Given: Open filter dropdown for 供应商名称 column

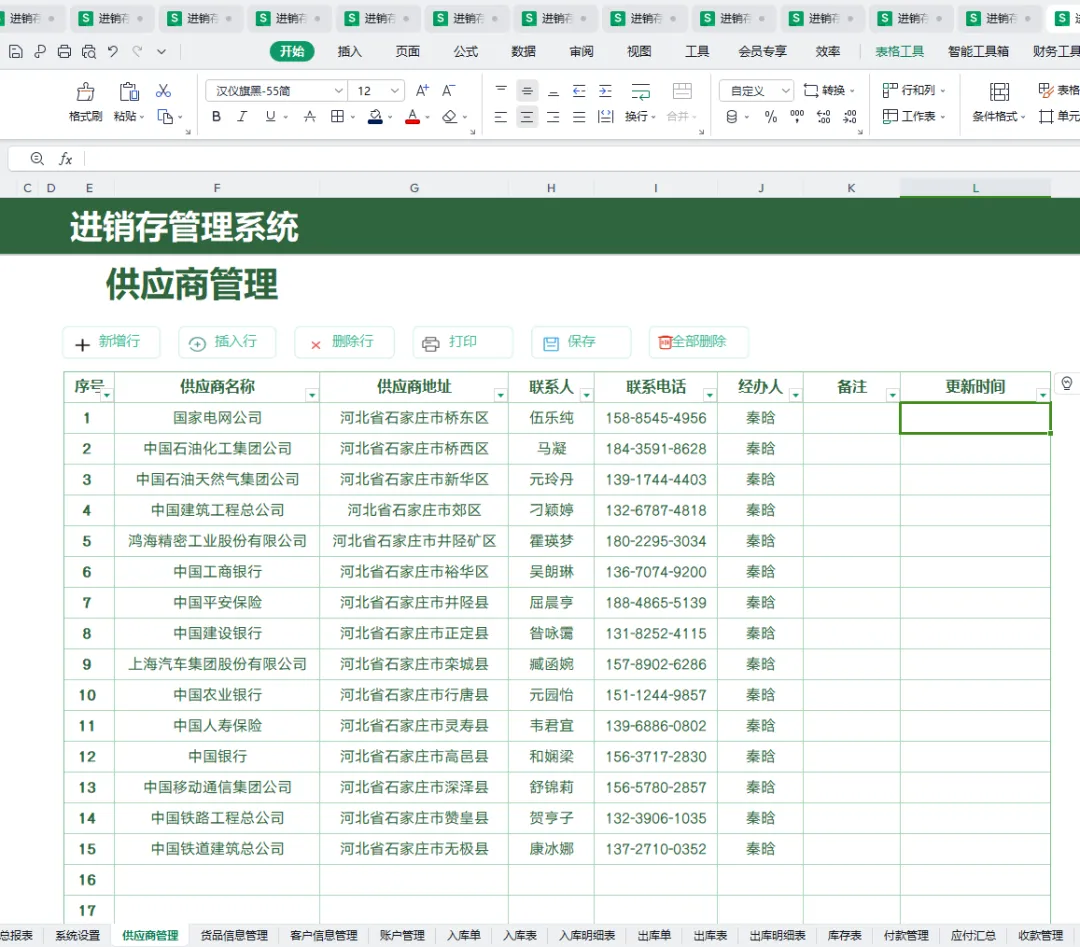Looking at the screenshot, I should (312, 395).
